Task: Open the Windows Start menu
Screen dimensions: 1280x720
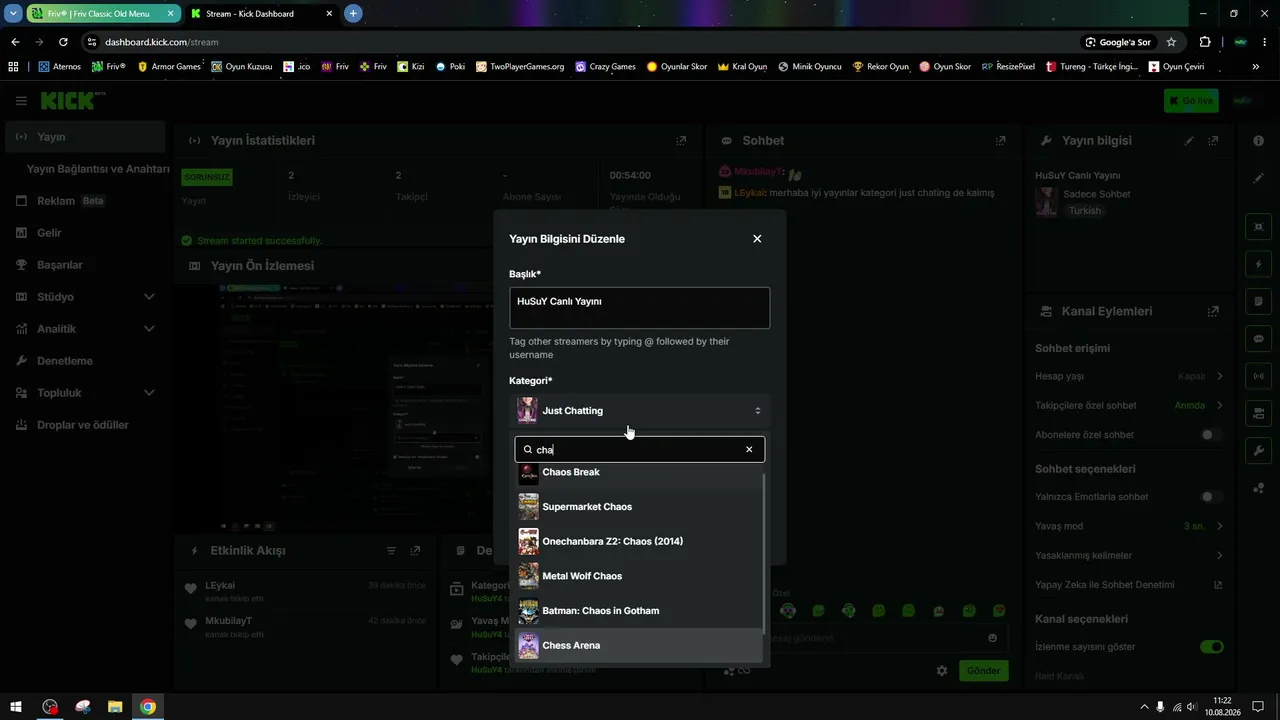Action: click(16, 707)
